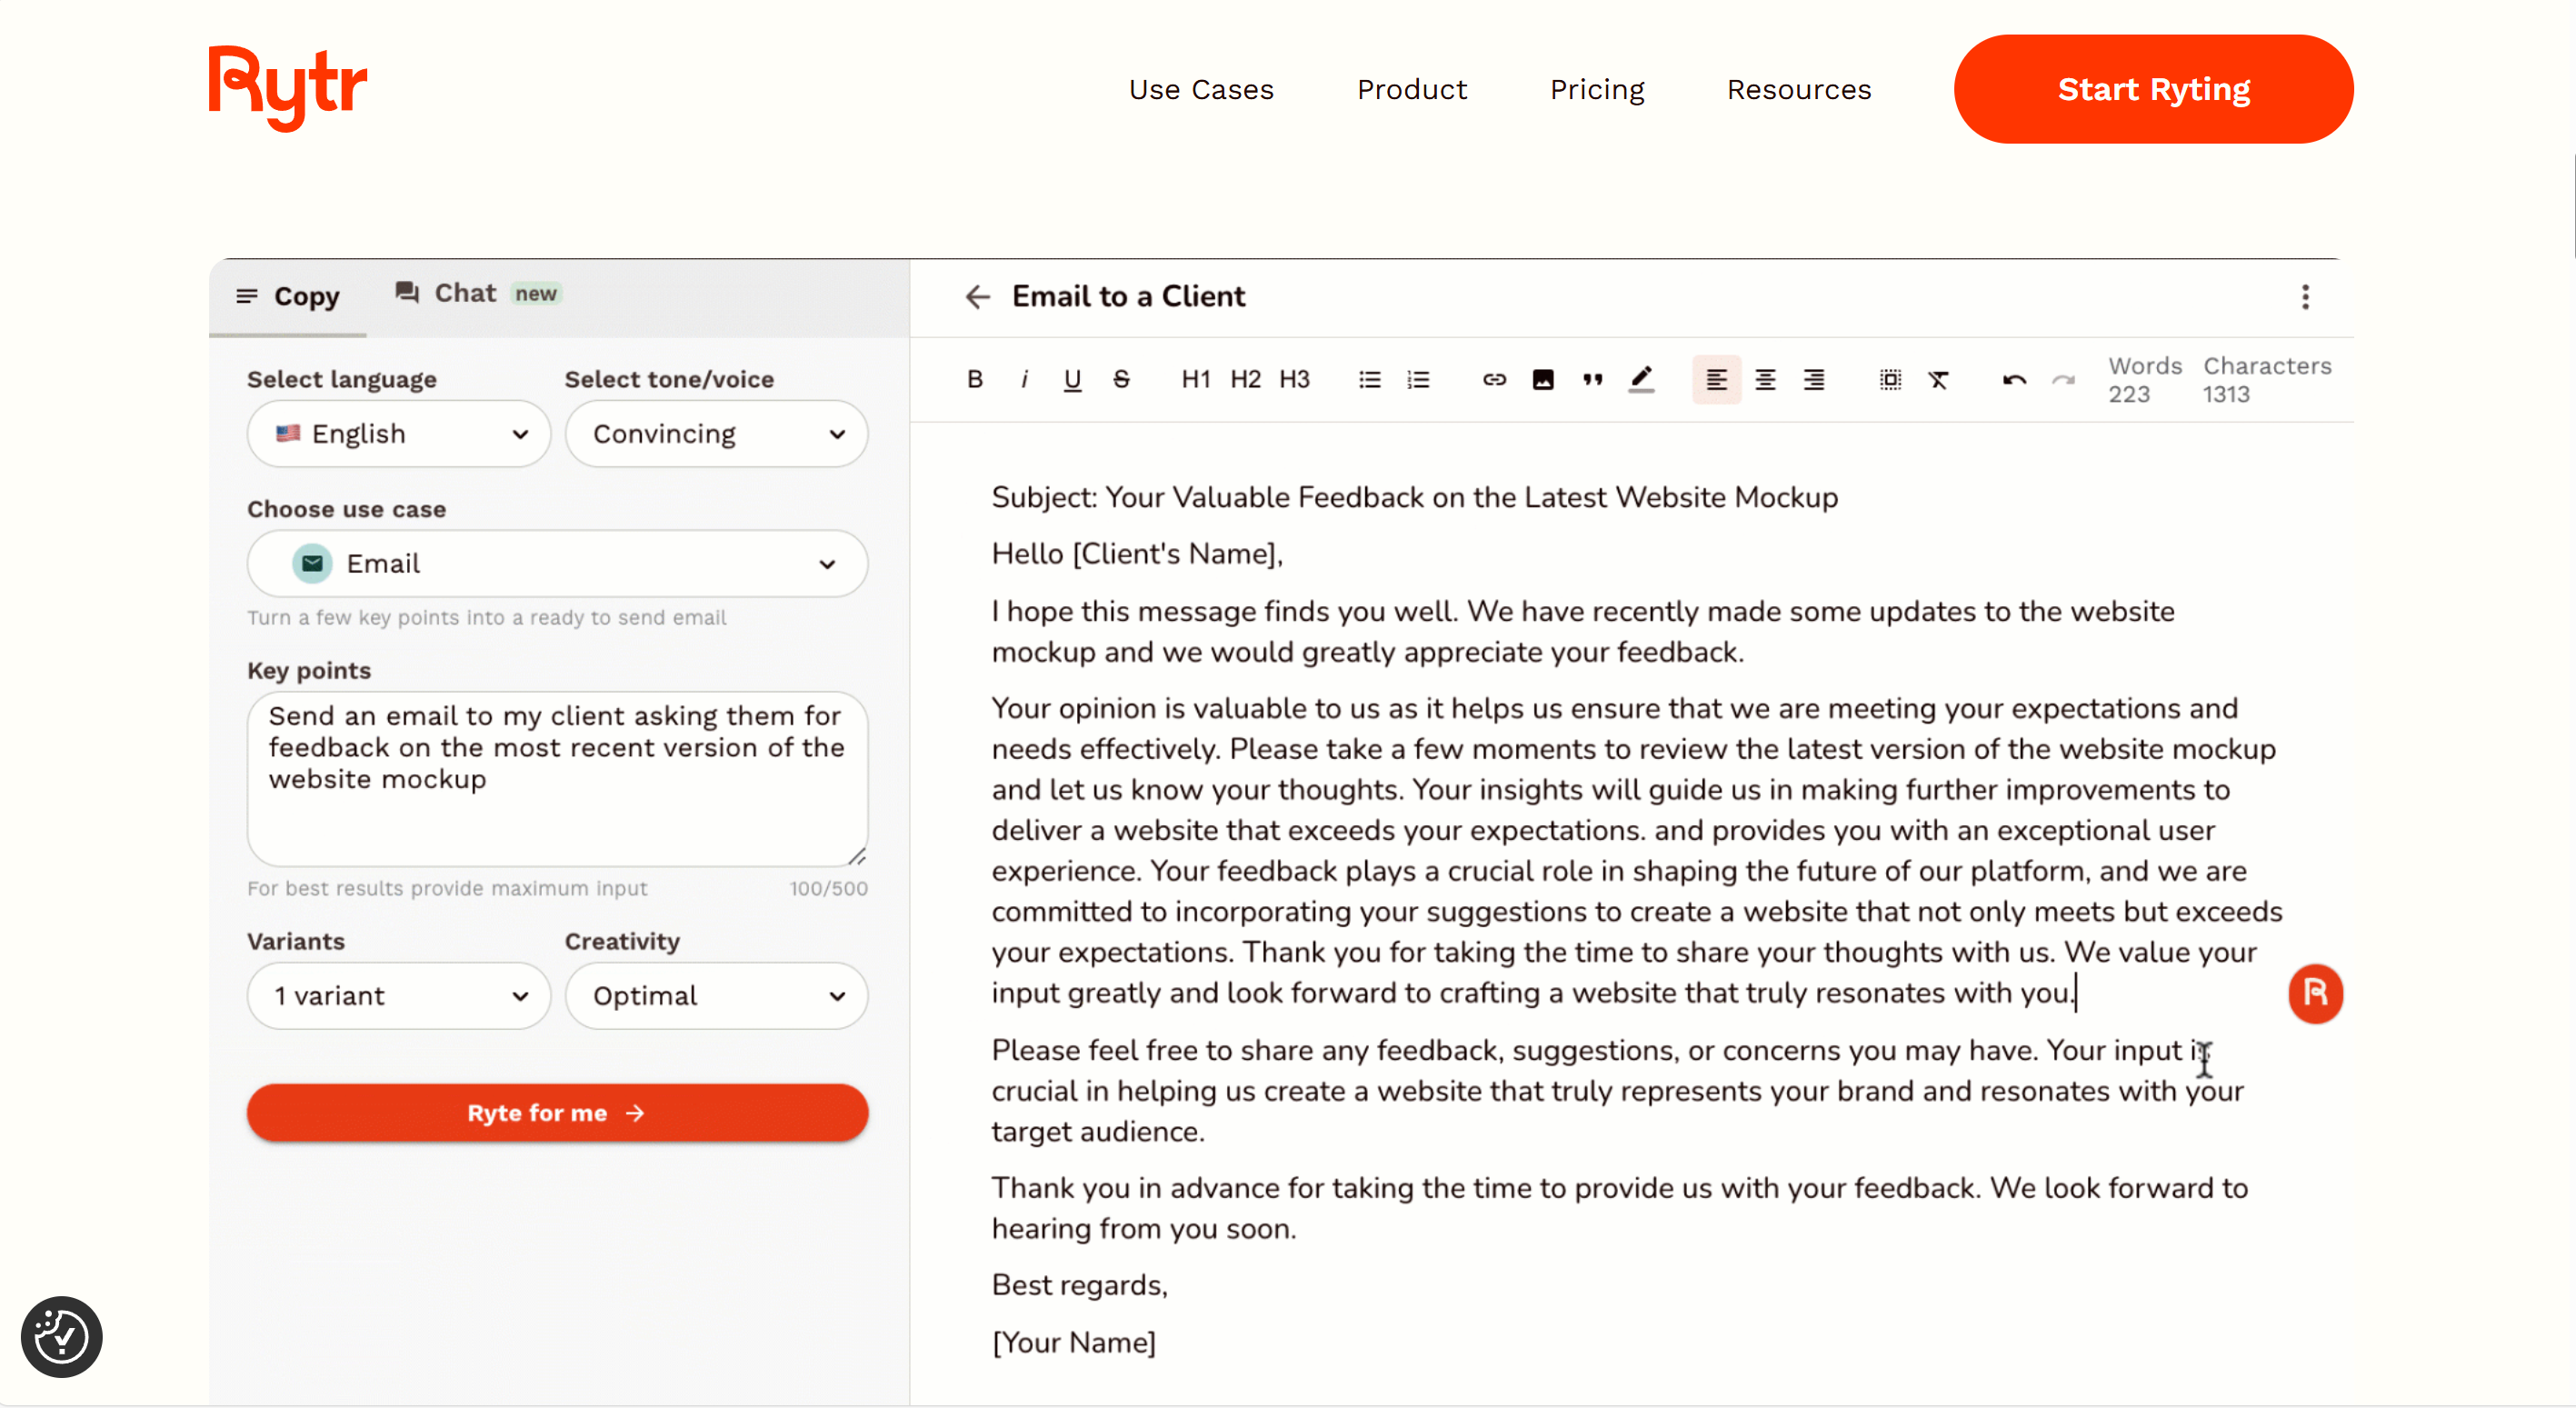Image resolution: width=2576 pixels, height=1408 pixels.
Task: Click the undo arrow icon
Action: tap(2014, 379)
